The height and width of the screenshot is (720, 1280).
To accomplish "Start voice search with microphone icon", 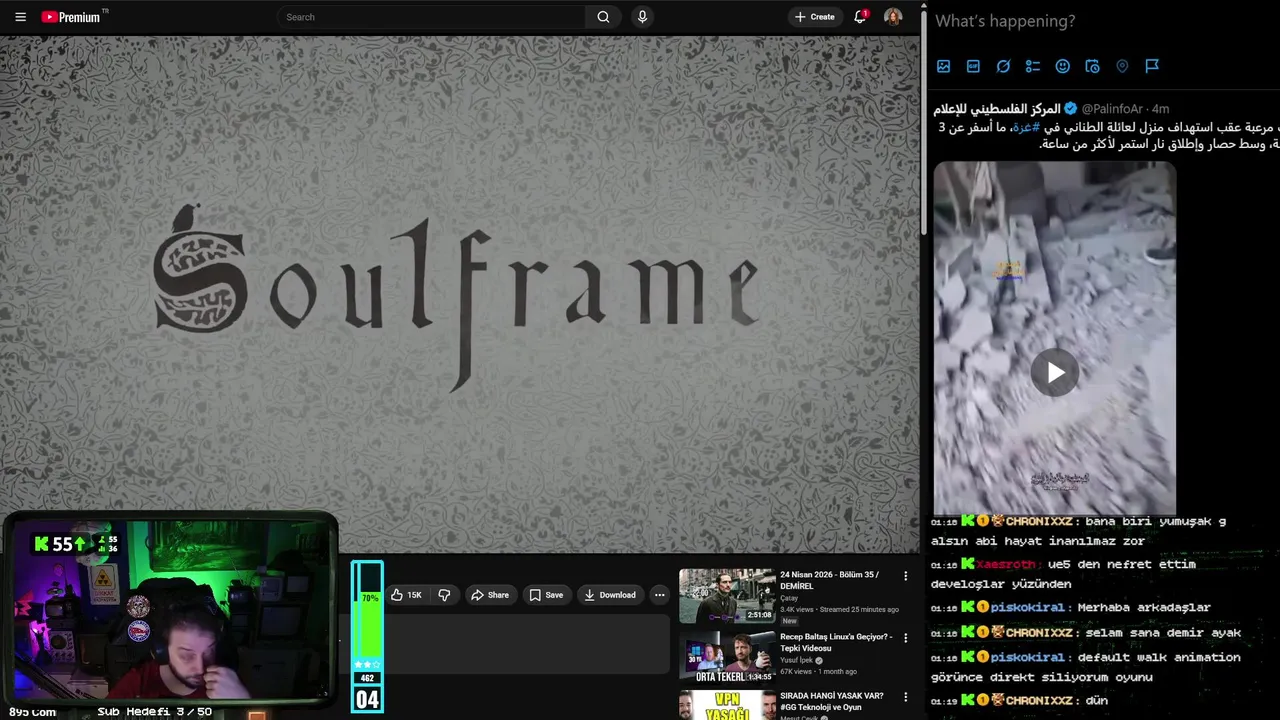I will tap(642, 17).
